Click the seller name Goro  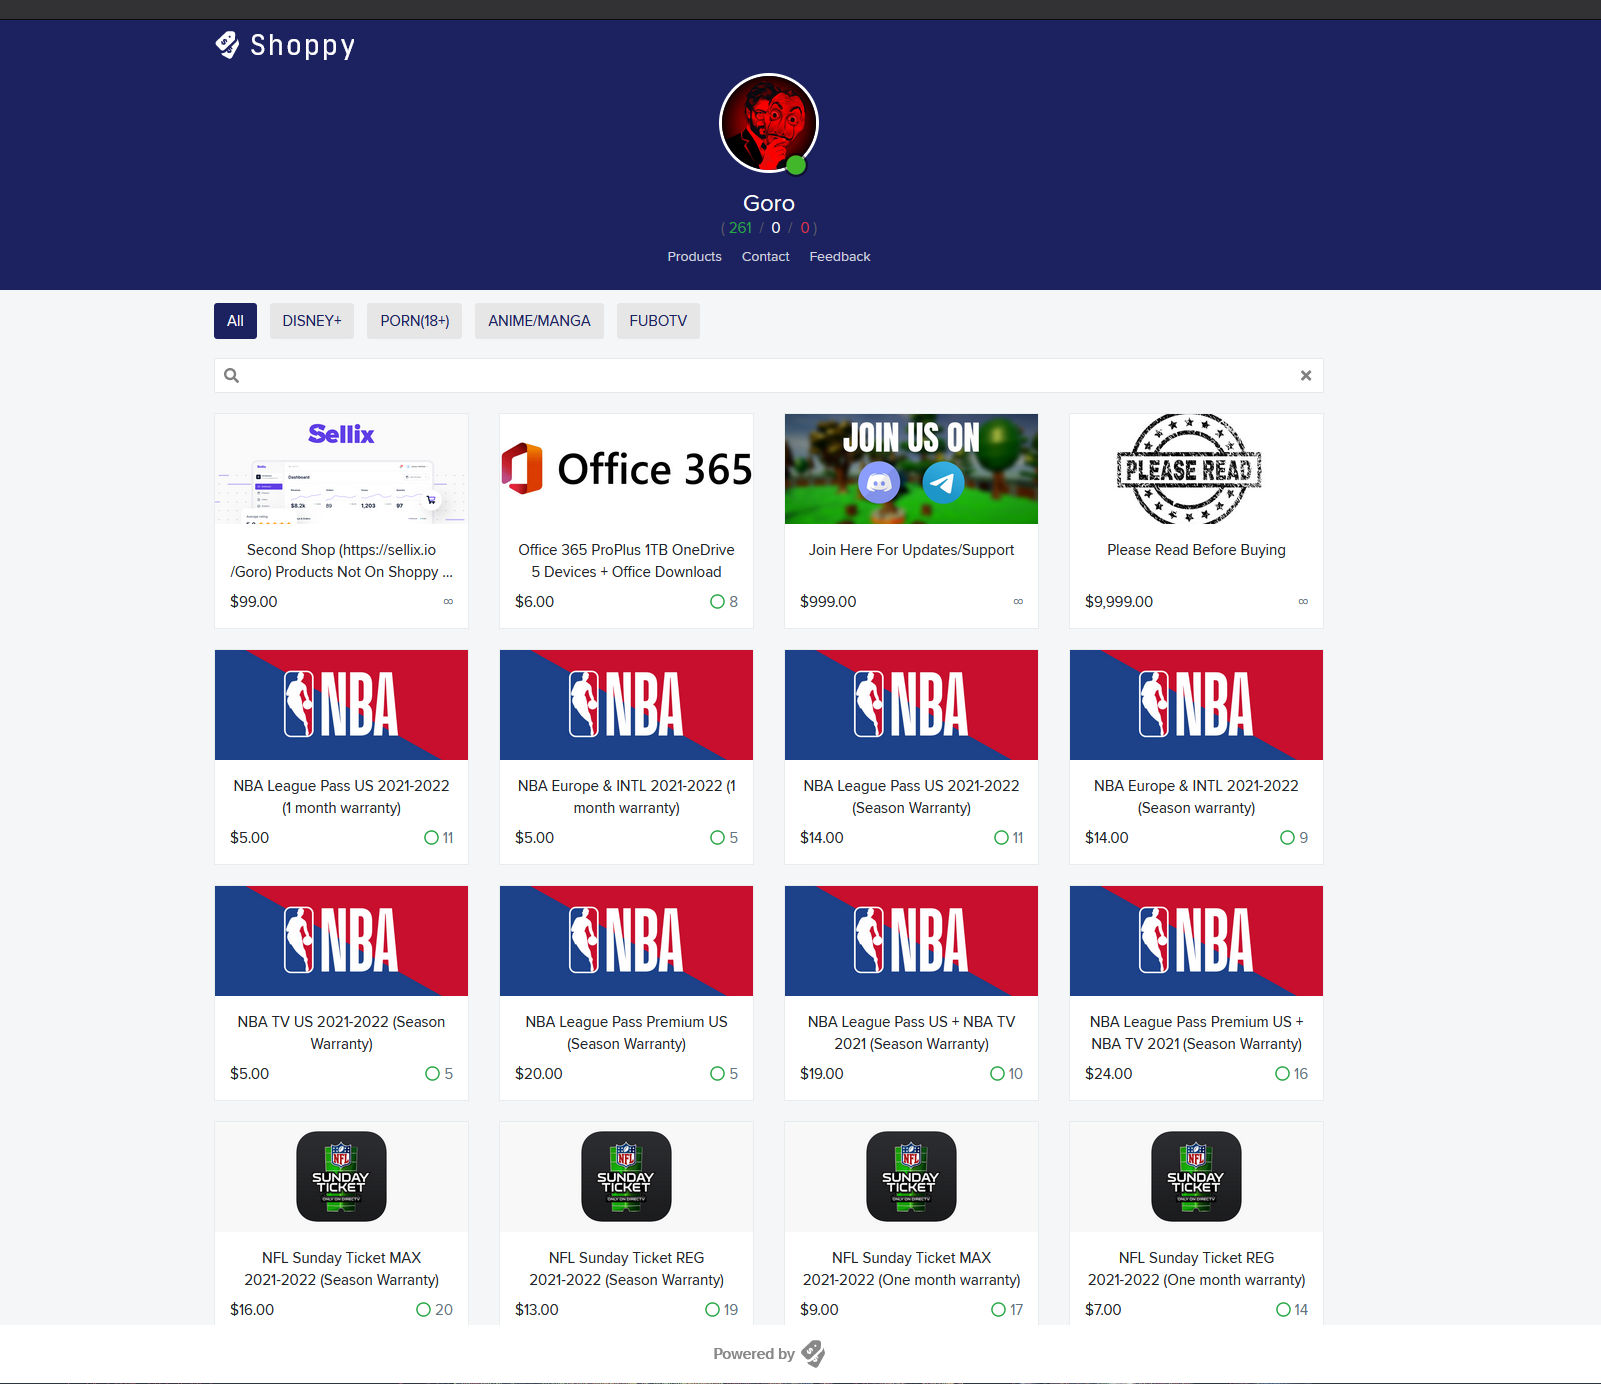769,204
